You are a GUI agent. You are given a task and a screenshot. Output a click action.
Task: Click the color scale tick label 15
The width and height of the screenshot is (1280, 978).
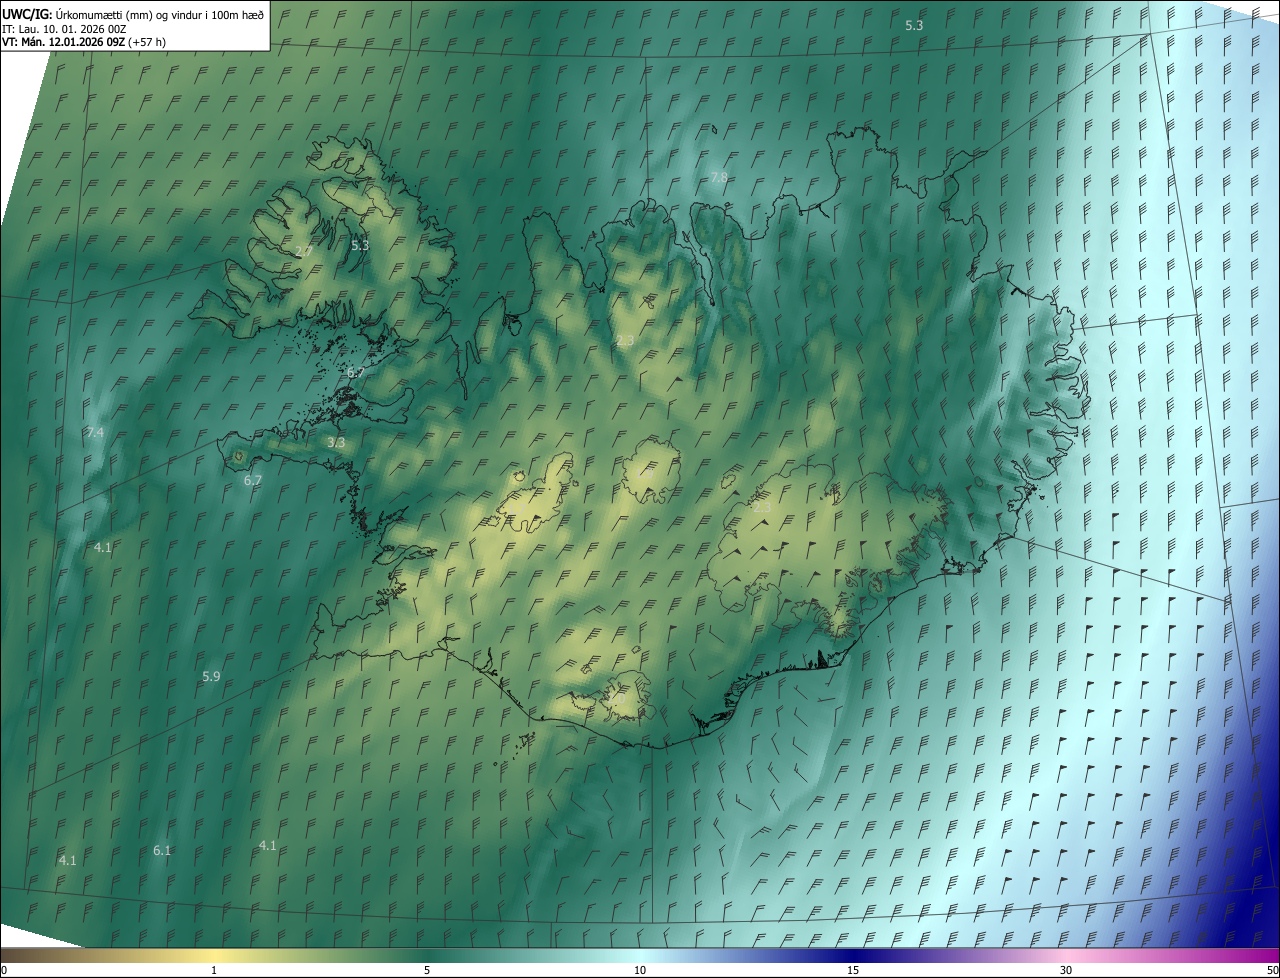coord(853,970)
